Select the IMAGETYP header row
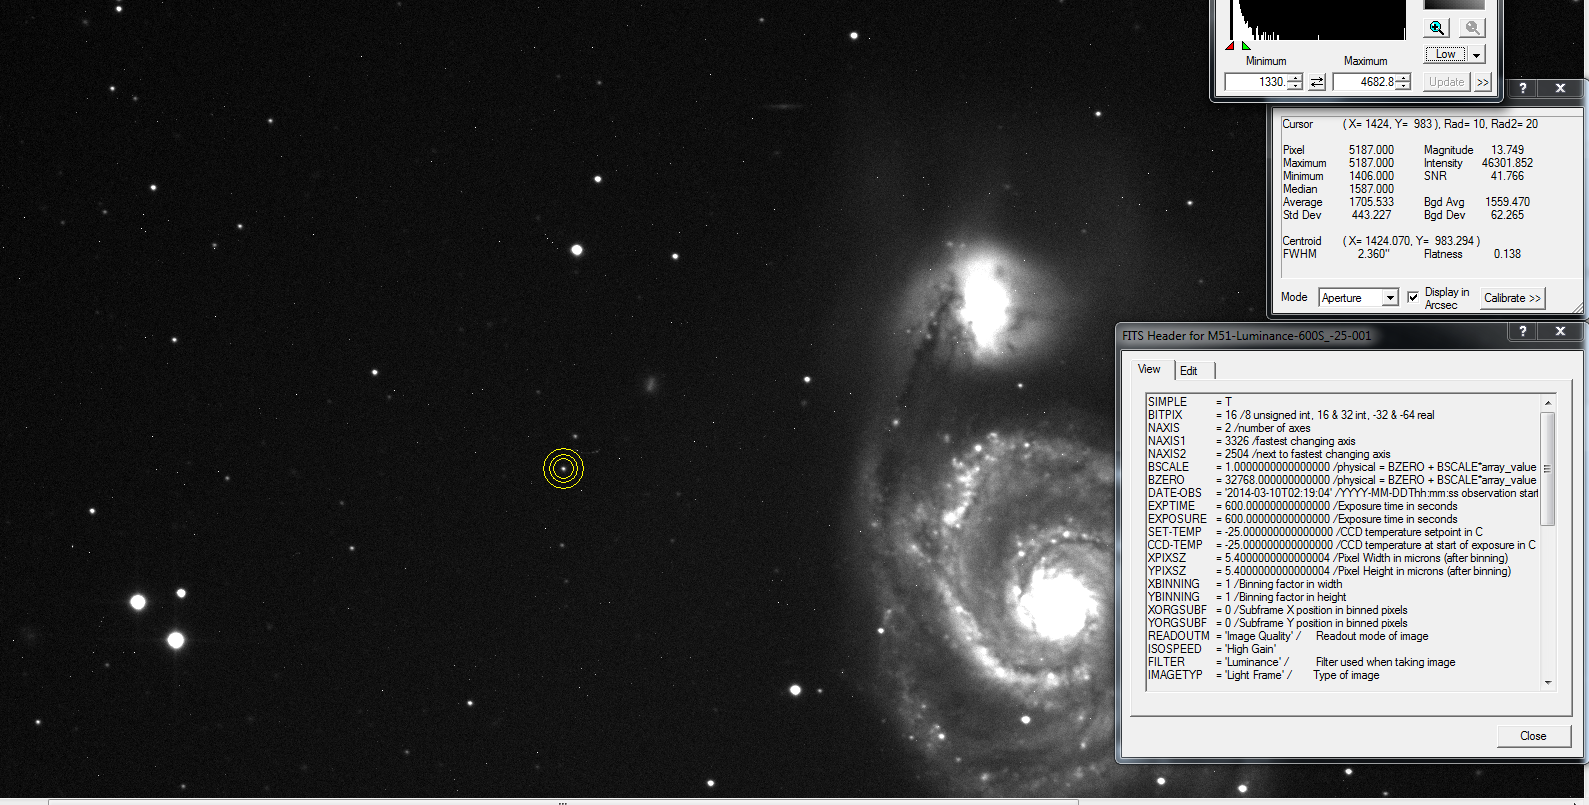The image size is (1589, 805). tap(1342, 675)
